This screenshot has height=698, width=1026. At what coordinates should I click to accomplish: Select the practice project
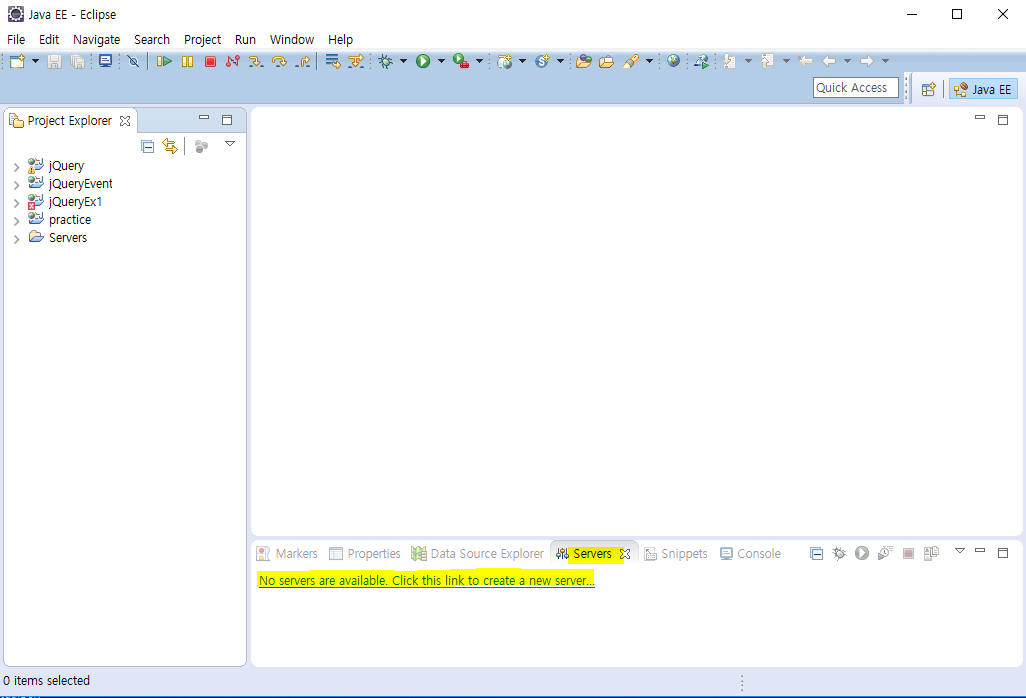[x=69, y=219]
